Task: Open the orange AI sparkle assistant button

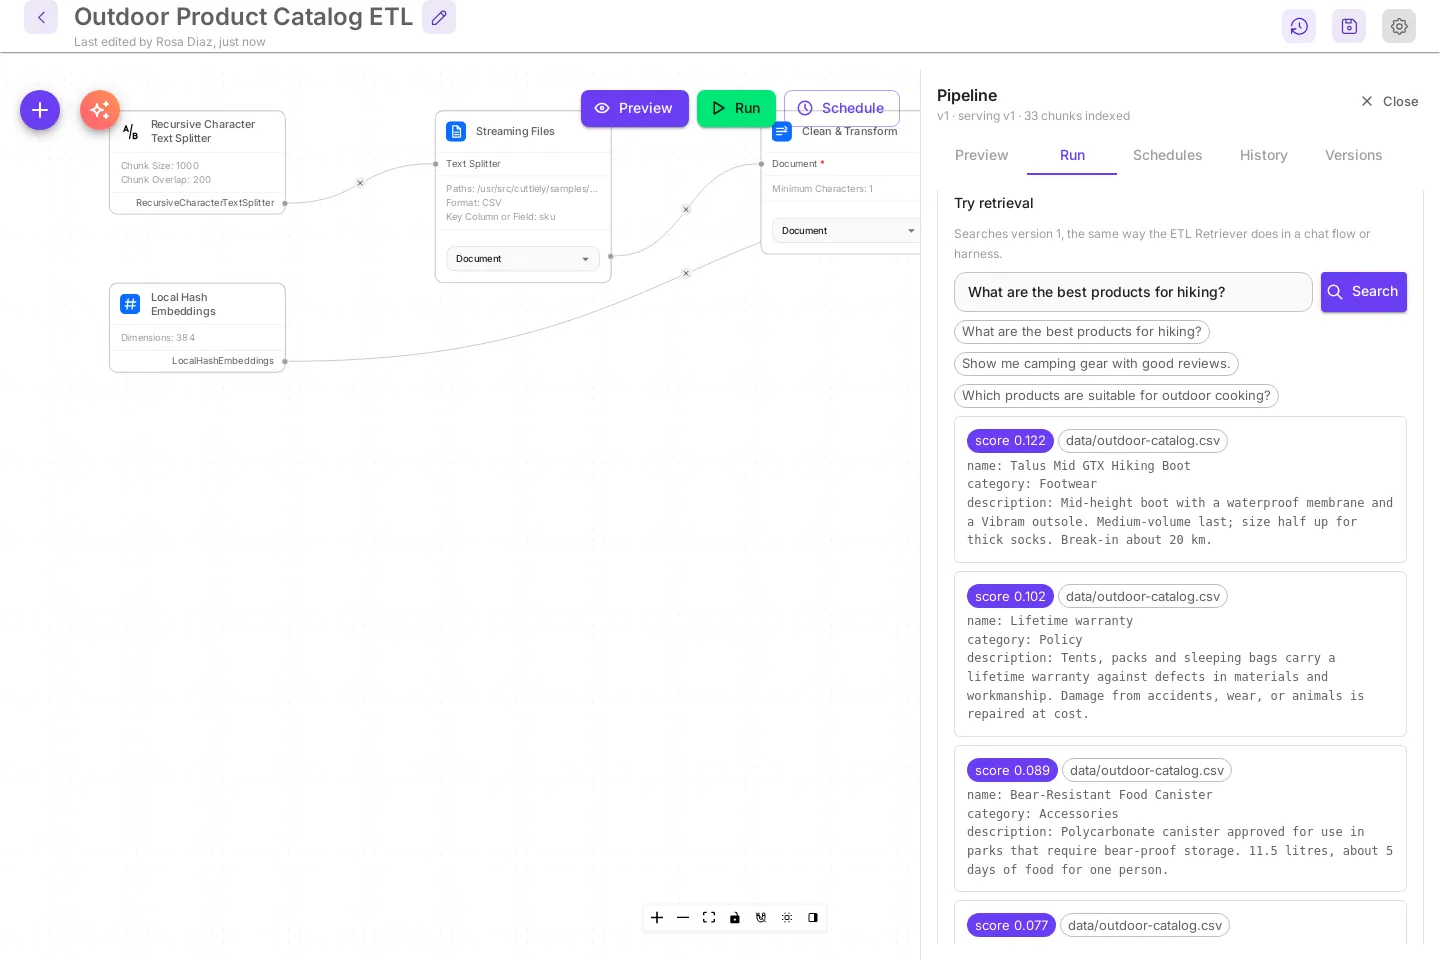Action: point(100,110)
